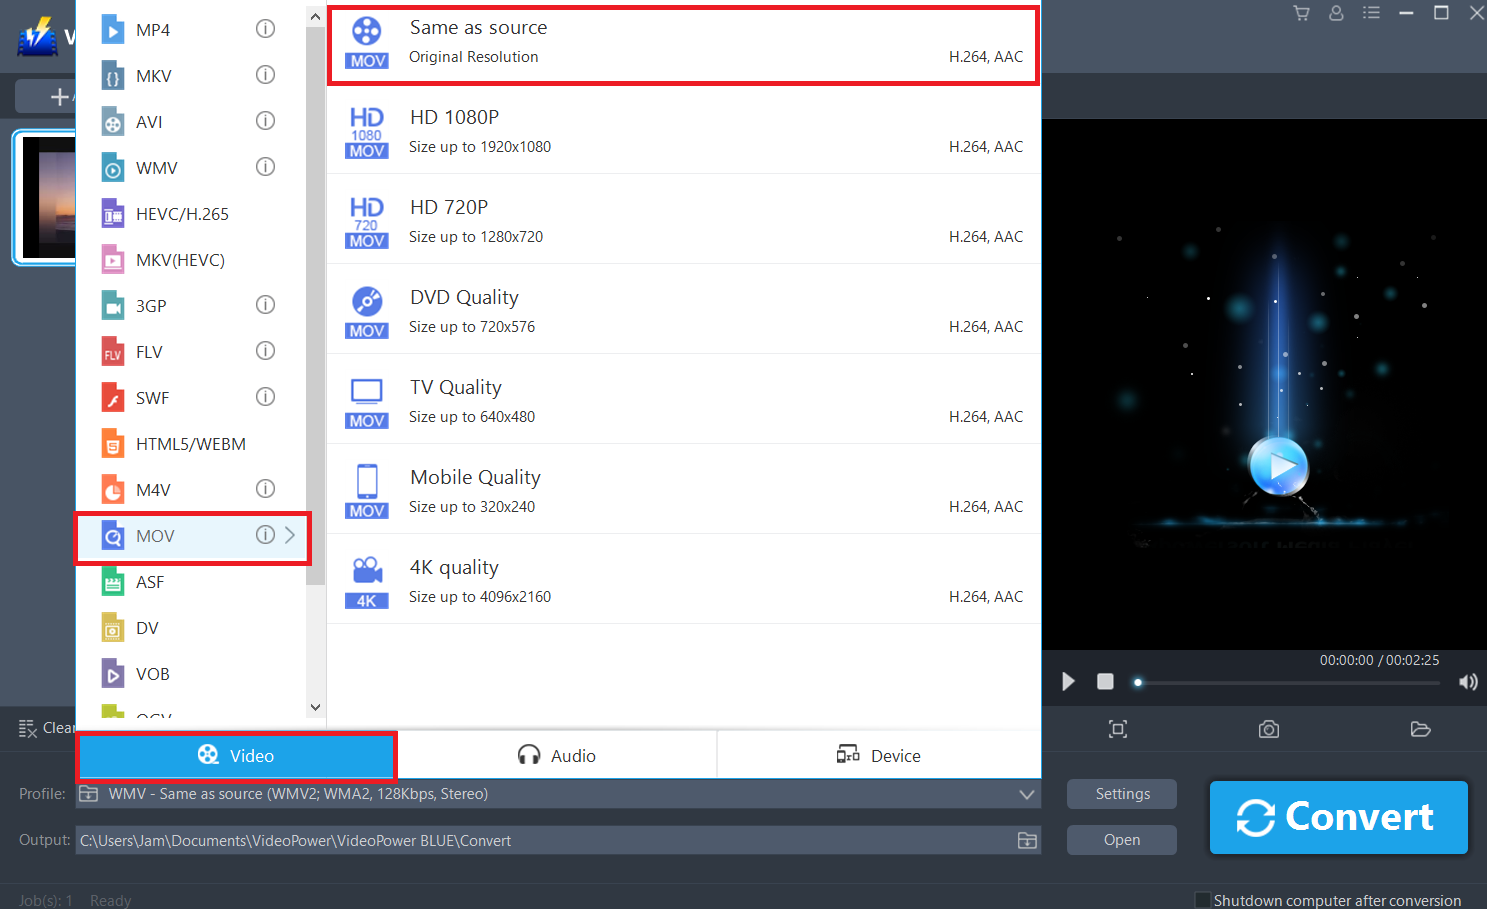
Task: Enable shutdown computer after conversion
Action: (1201, 899)
